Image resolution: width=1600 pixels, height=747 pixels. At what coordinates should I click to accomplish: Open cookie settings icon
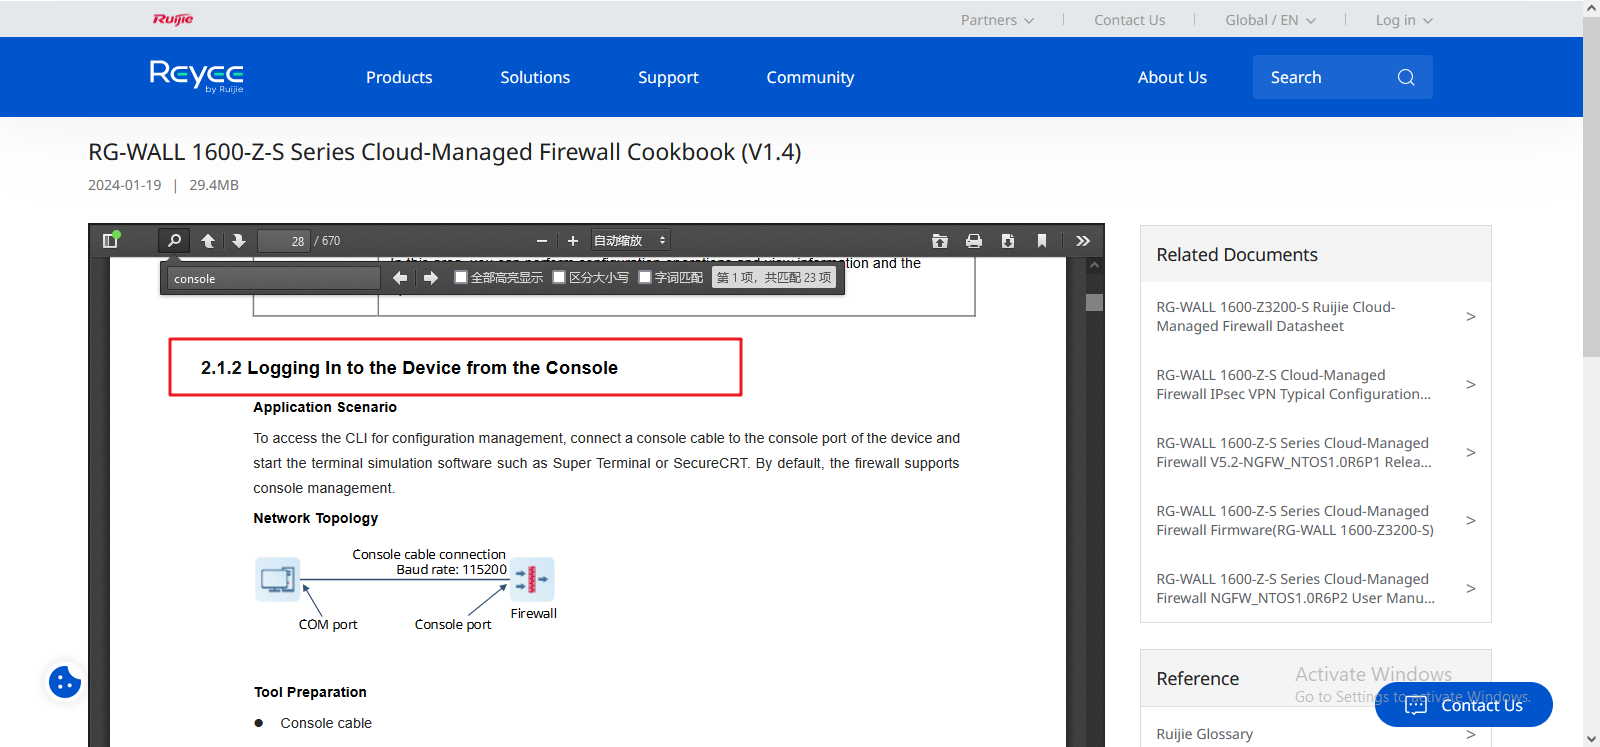65,682
